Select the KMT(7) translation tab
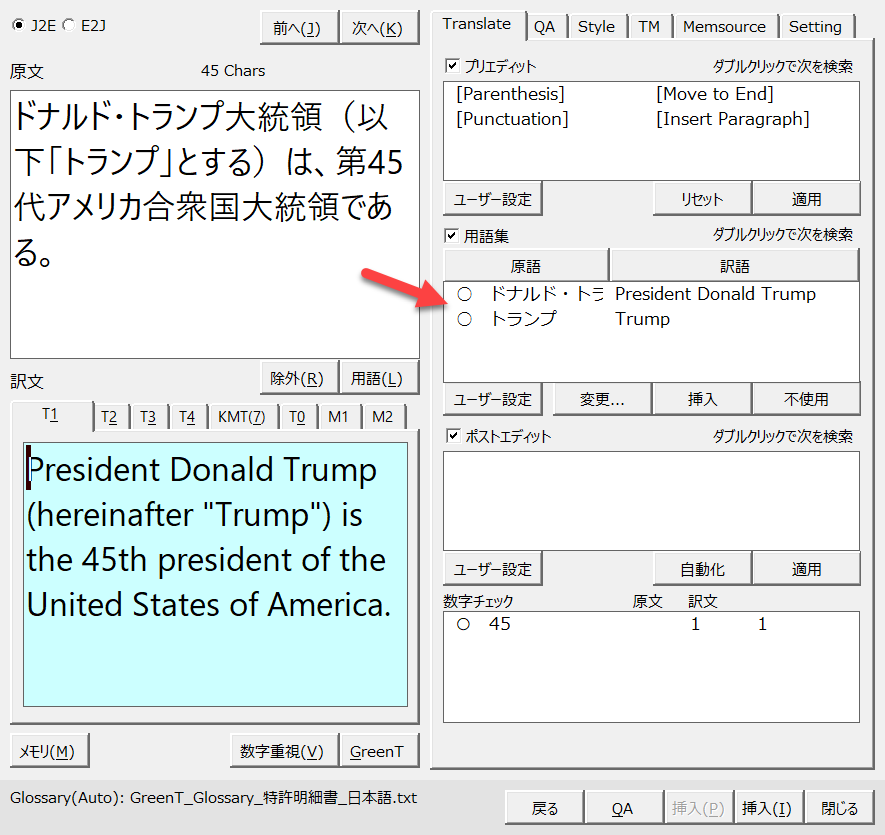Viewport: 885px width, 835px height. (x=241, y=417)
